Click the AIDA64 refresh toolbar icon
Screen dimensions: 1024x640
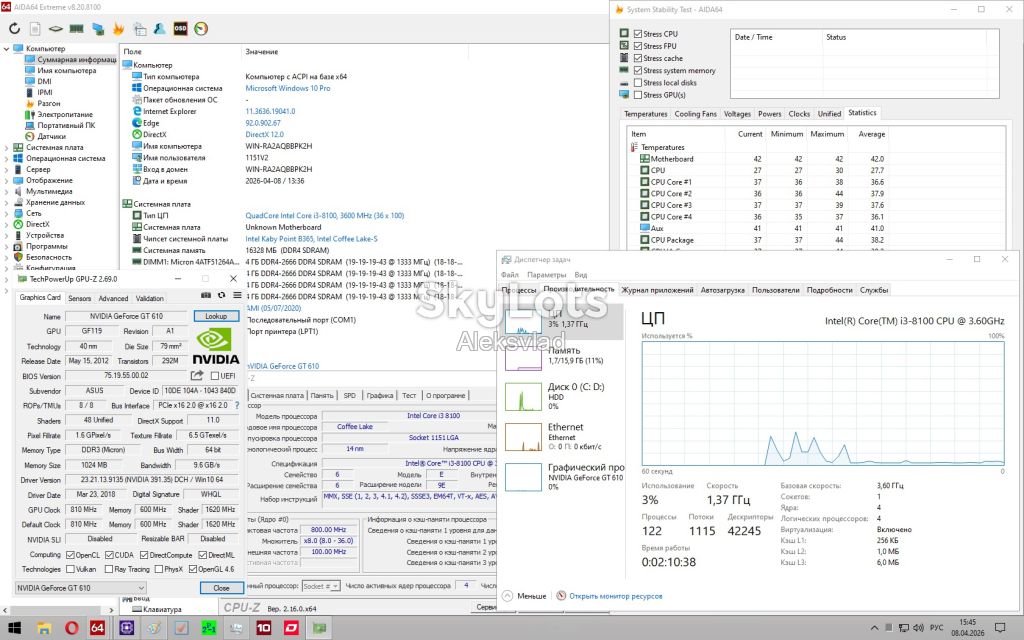tap(14, 29)
